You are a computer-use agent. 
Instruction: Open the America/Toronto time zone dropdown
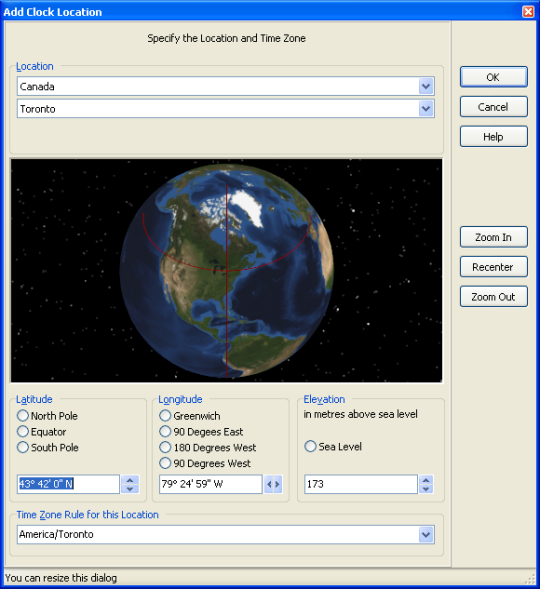pyautogui.click(x=426, y=535)
